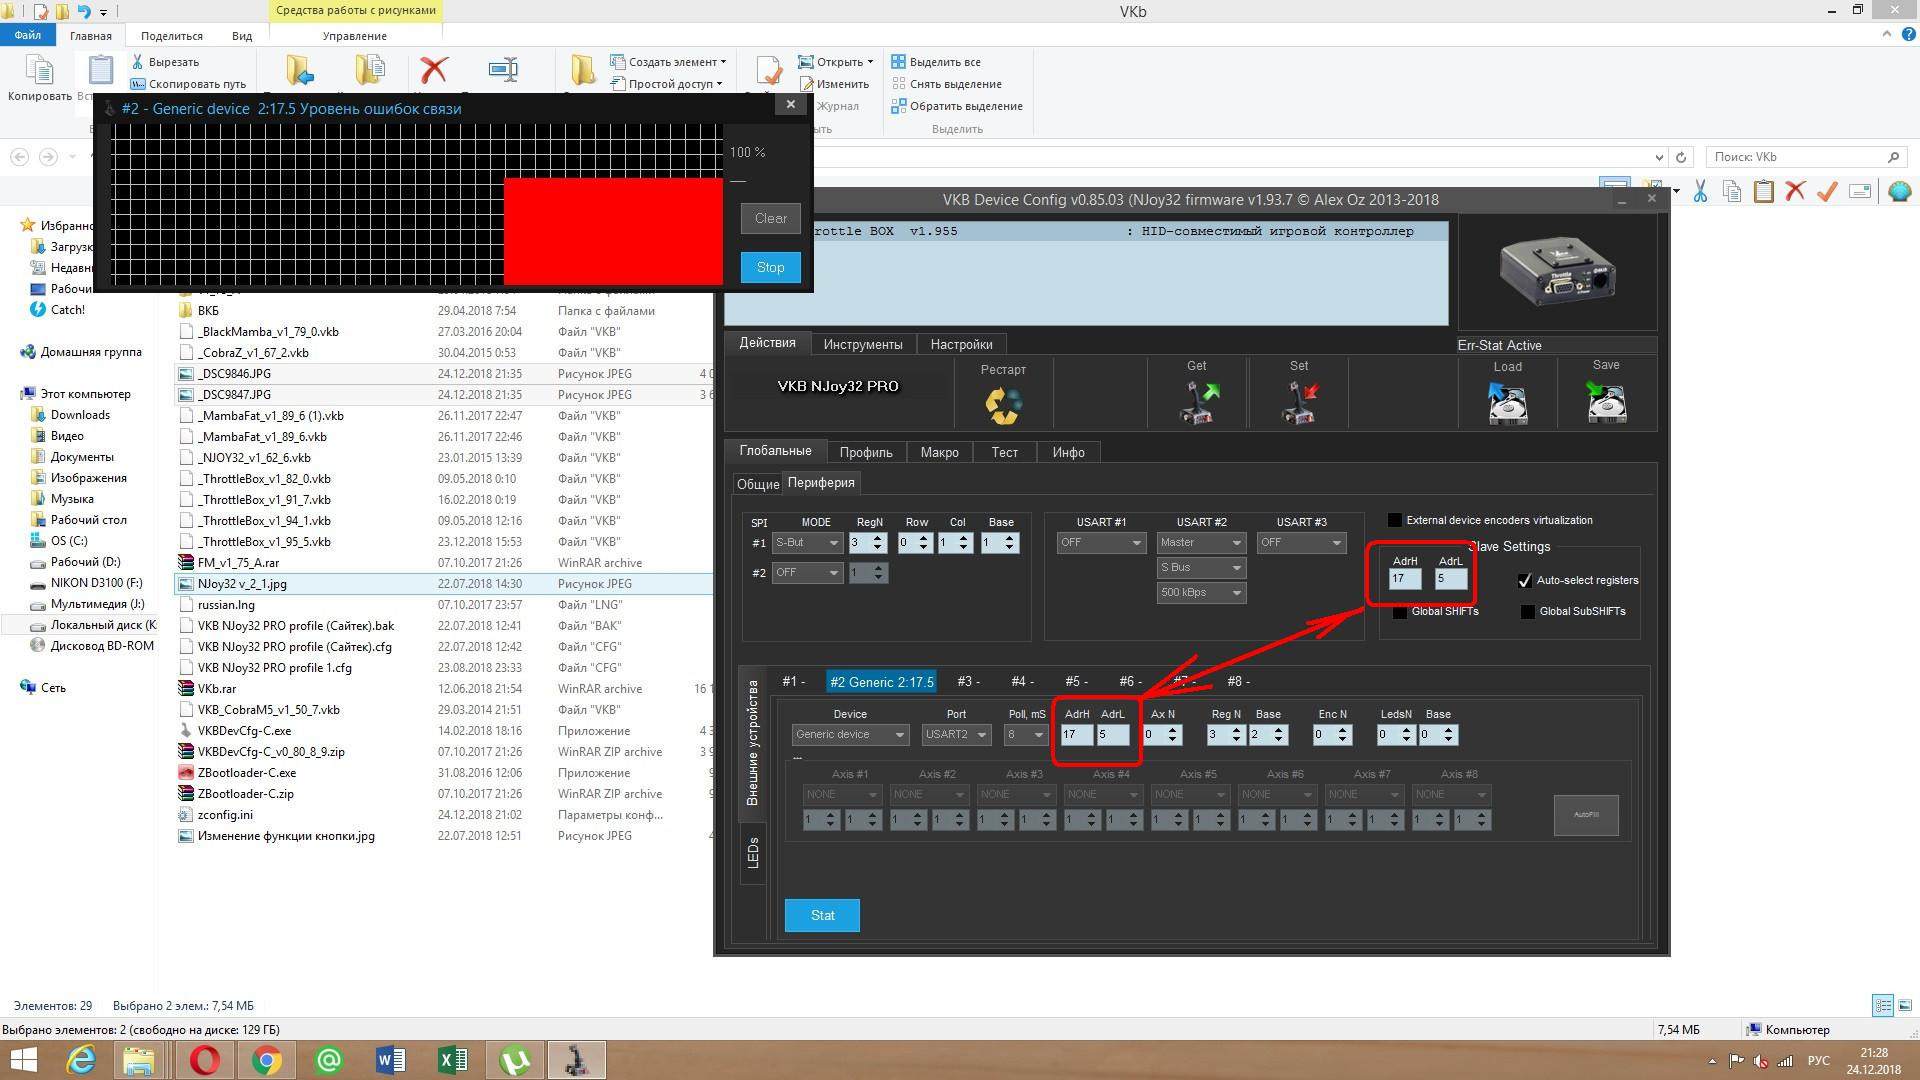This screenshot has height=1080, width=1920.
Task: Click the Копировать icon in Explorer ribbon
Action: point(40,70)
